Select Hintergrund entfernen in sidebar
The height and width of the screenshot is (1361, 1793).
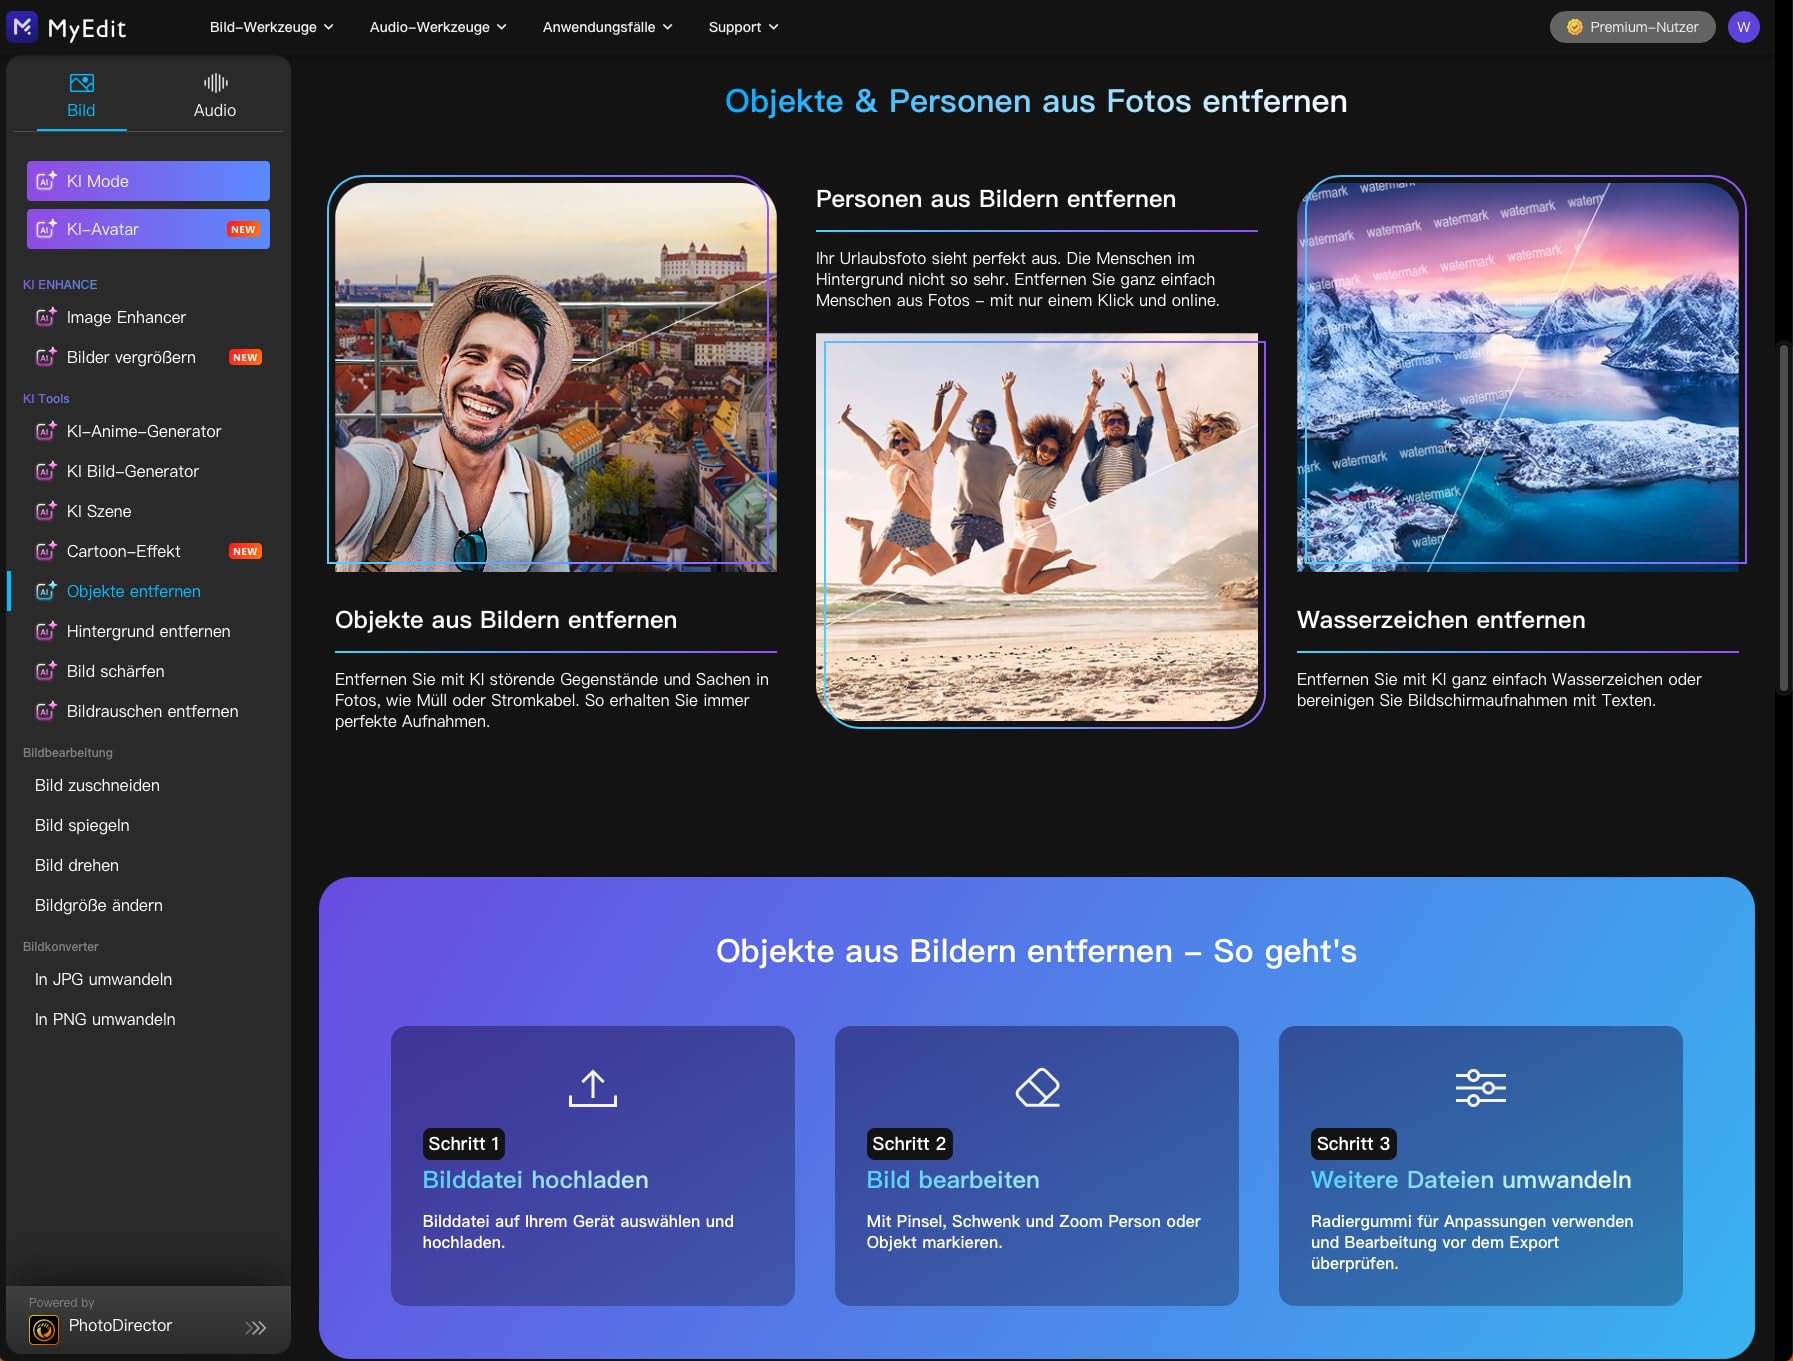[148, 631]
